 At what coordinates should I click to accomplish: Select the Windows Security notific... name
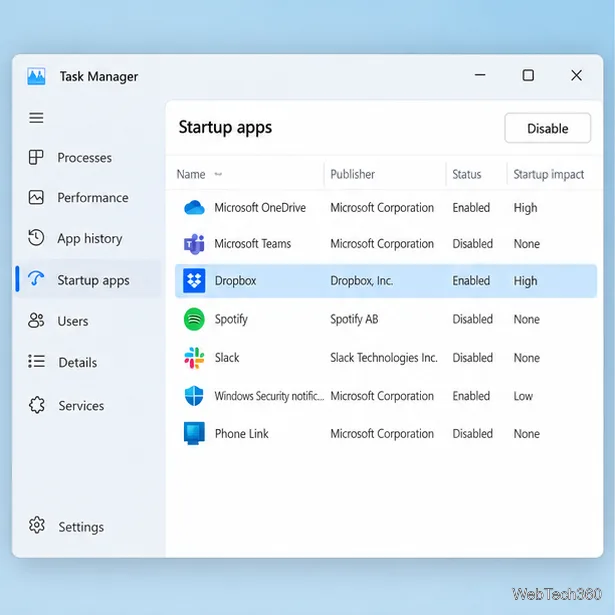(x=269, y=396)
